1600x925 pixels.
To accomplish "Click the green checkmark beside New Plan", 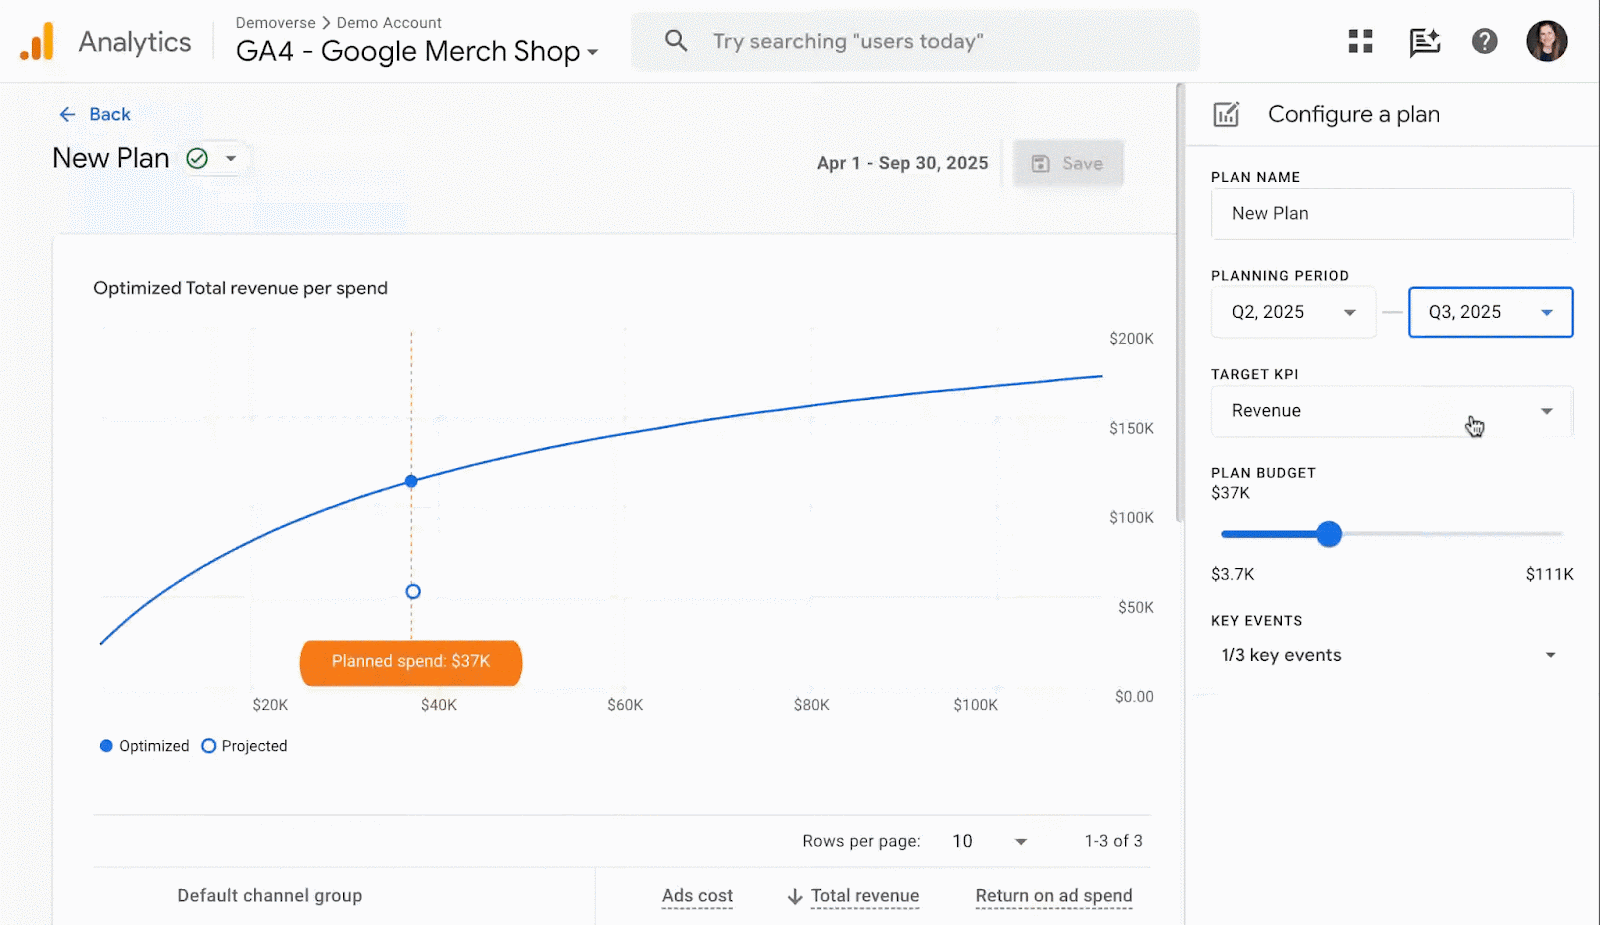I will point(197,157).
